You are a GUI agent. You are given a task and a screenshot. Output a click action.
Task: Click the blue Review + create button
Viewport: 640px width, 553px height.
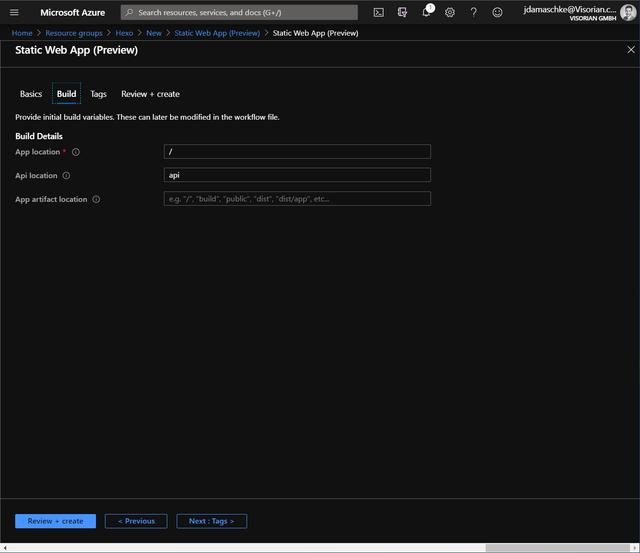56,521
